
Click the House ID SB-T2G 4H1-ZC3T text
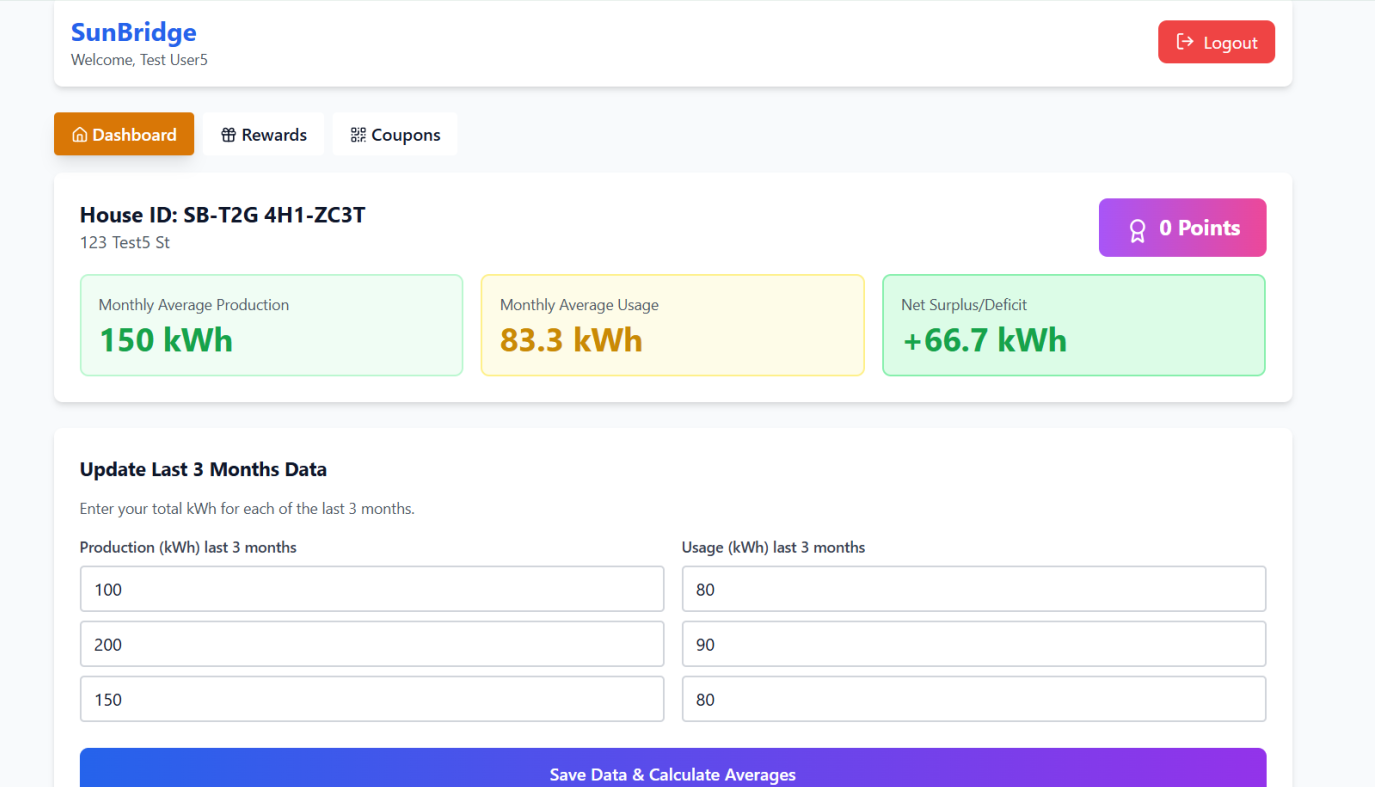(x=222, y=215)
